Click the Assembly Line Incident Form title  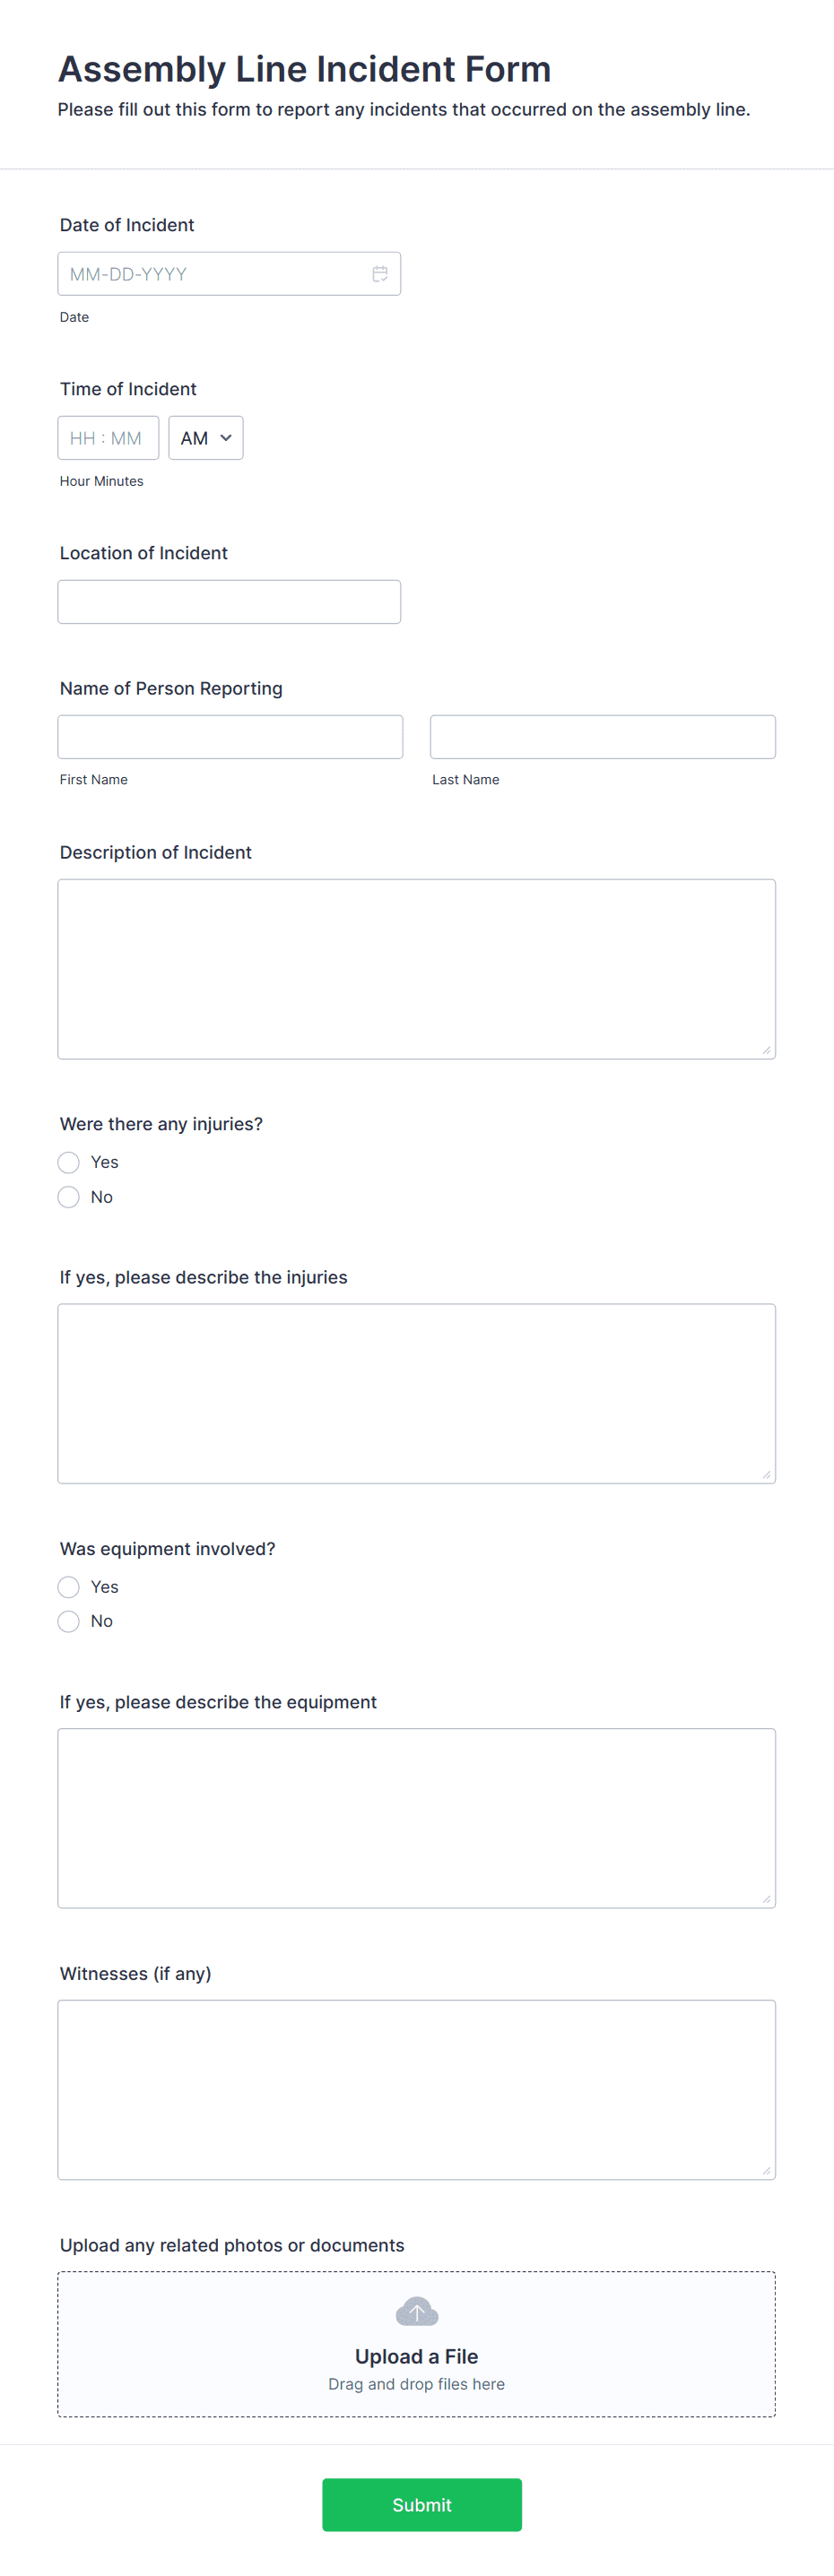[304, 68]
